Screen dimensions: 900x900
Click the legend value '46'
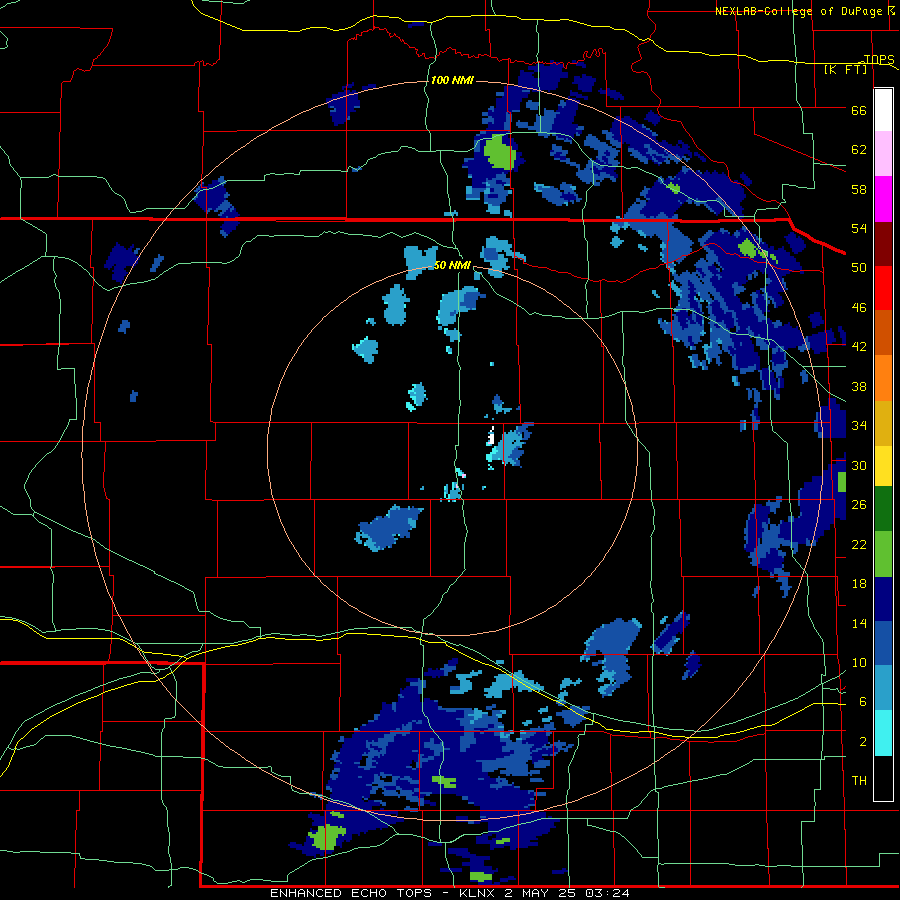(859, 308)
